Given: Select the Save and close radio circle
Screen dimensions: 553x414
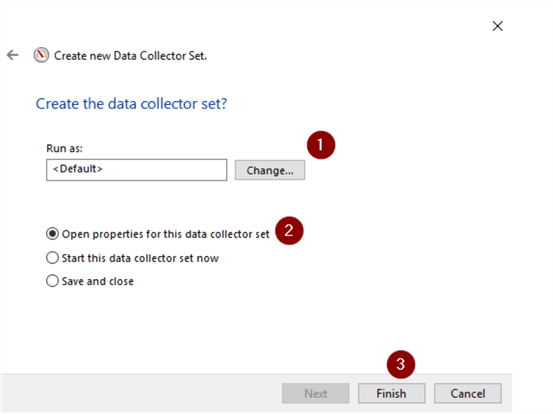Looking at the screenshot, I should click(x=52, y=281).
